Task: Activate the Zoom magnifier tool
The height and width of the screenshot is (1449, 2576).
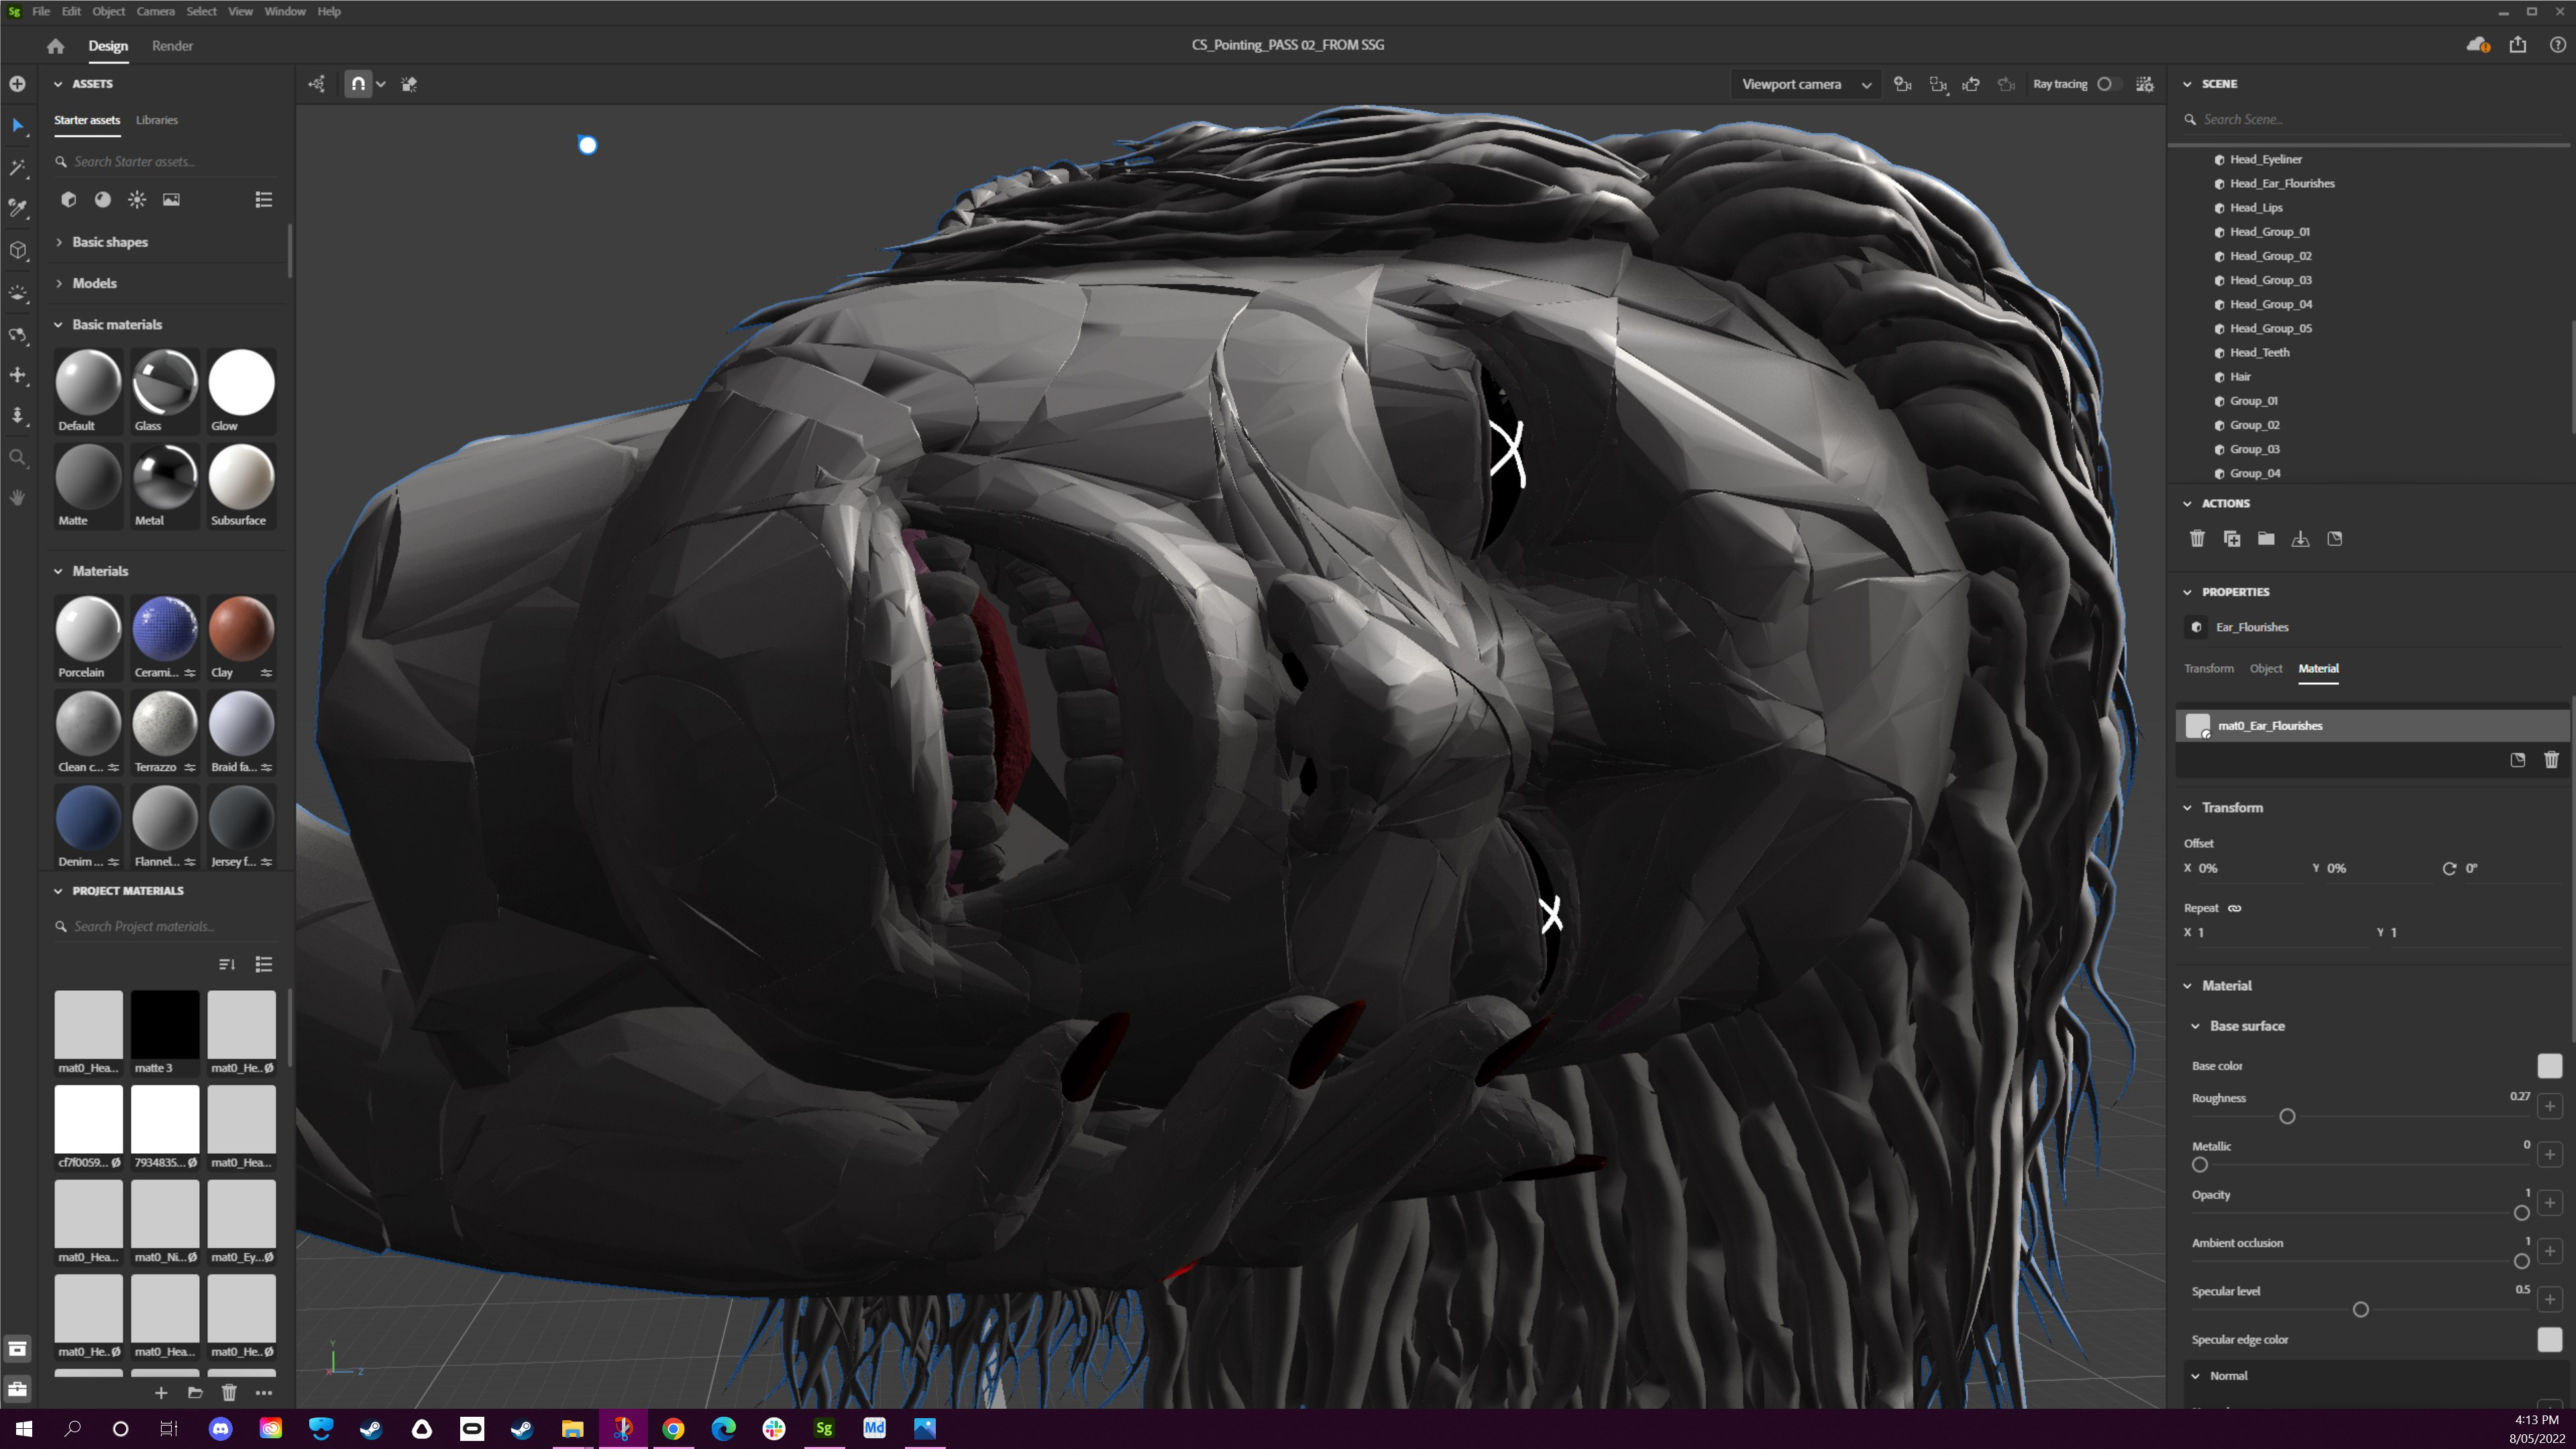Action: [18, 457]
